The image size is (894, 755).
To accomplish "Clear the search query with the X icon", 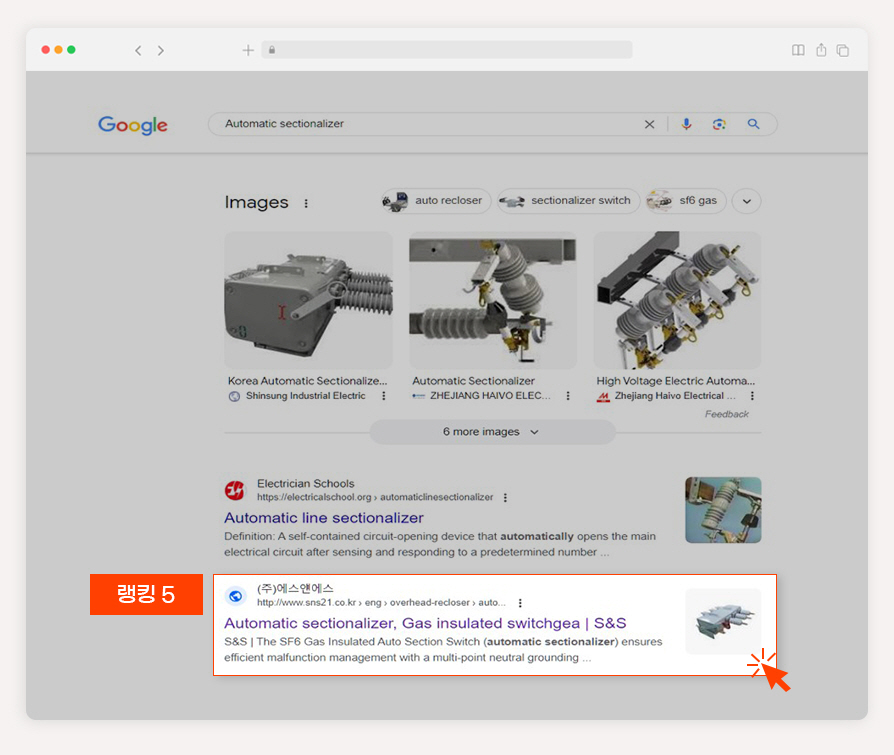I will click(649, 124).
